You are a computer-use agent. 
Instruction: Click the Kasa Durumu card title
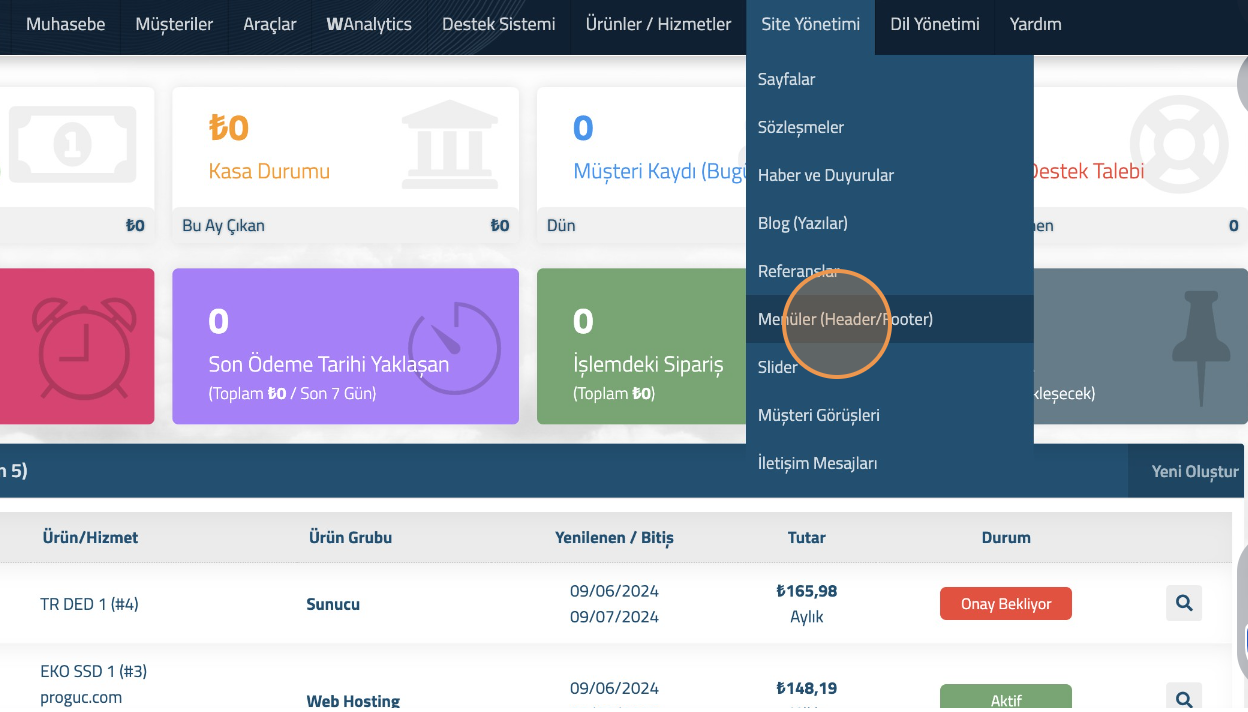[269, 171]
